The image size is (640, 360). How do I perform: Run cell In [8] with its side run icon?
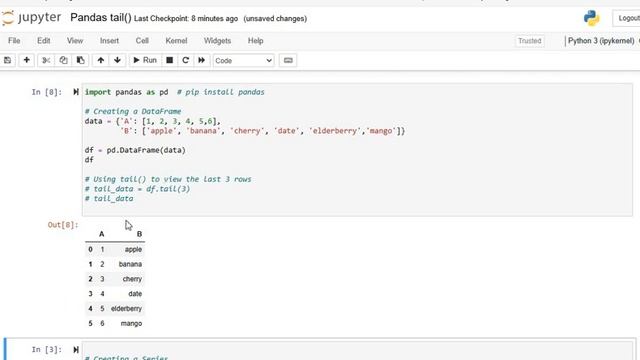pyautogui.click(x=76, y=92)
